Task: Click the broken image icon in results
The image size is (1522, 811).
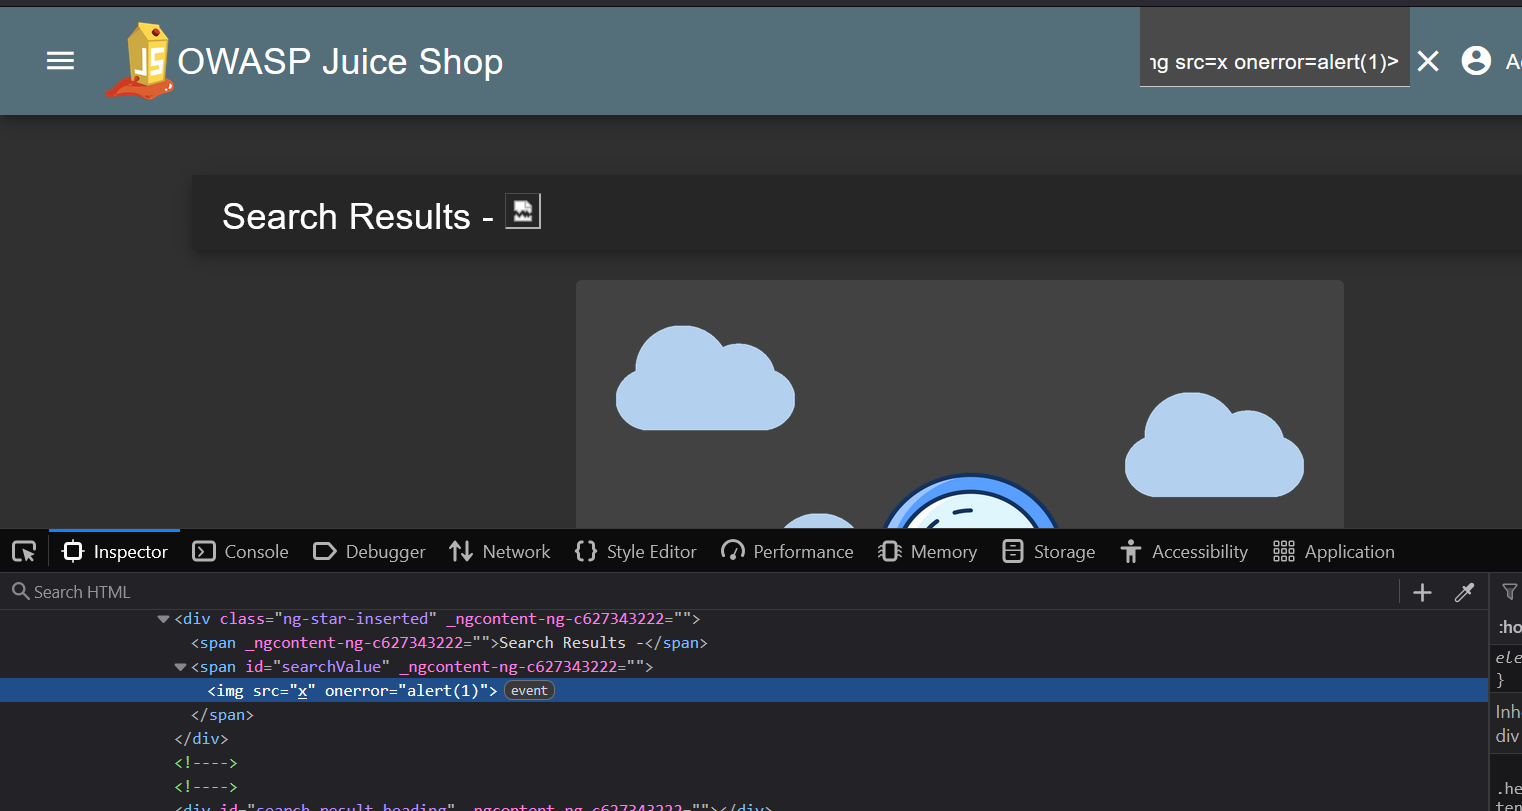Action: pos(522,211)
